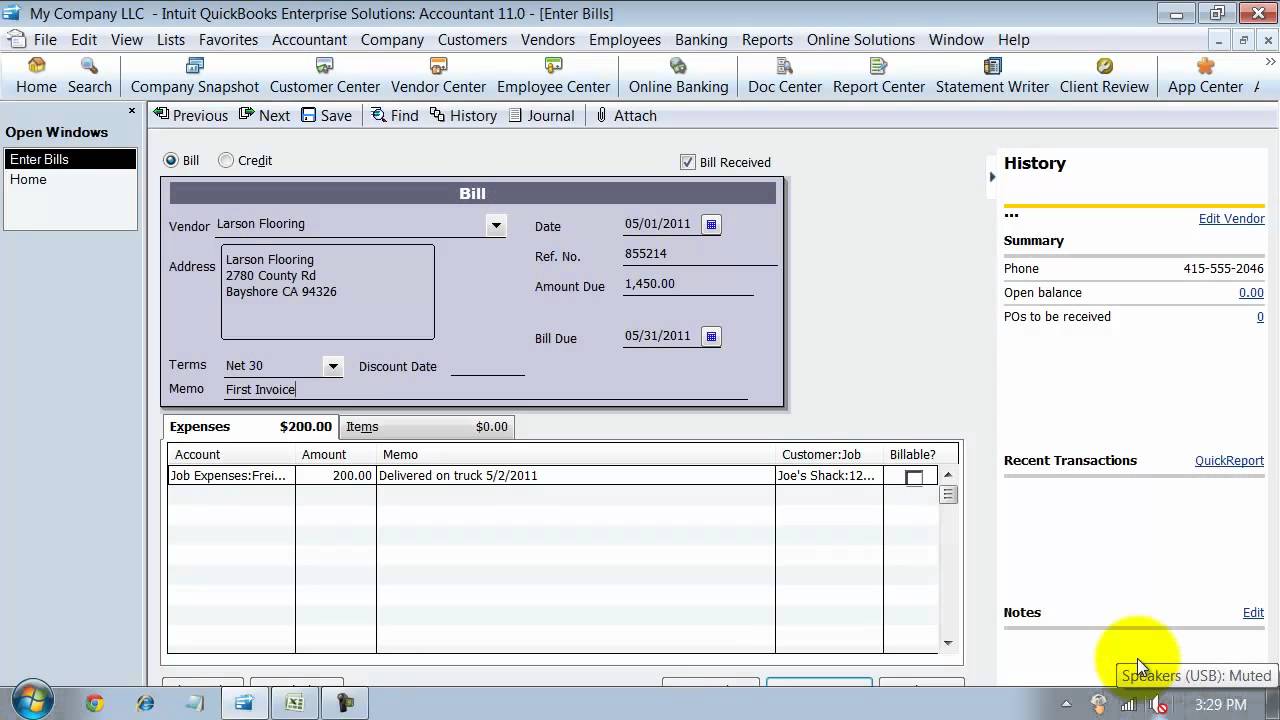Toggle the Bill Received checkbox
The height and width of the screenshot is (720, 1280).
pyautogui.click(x=688, y=162)
